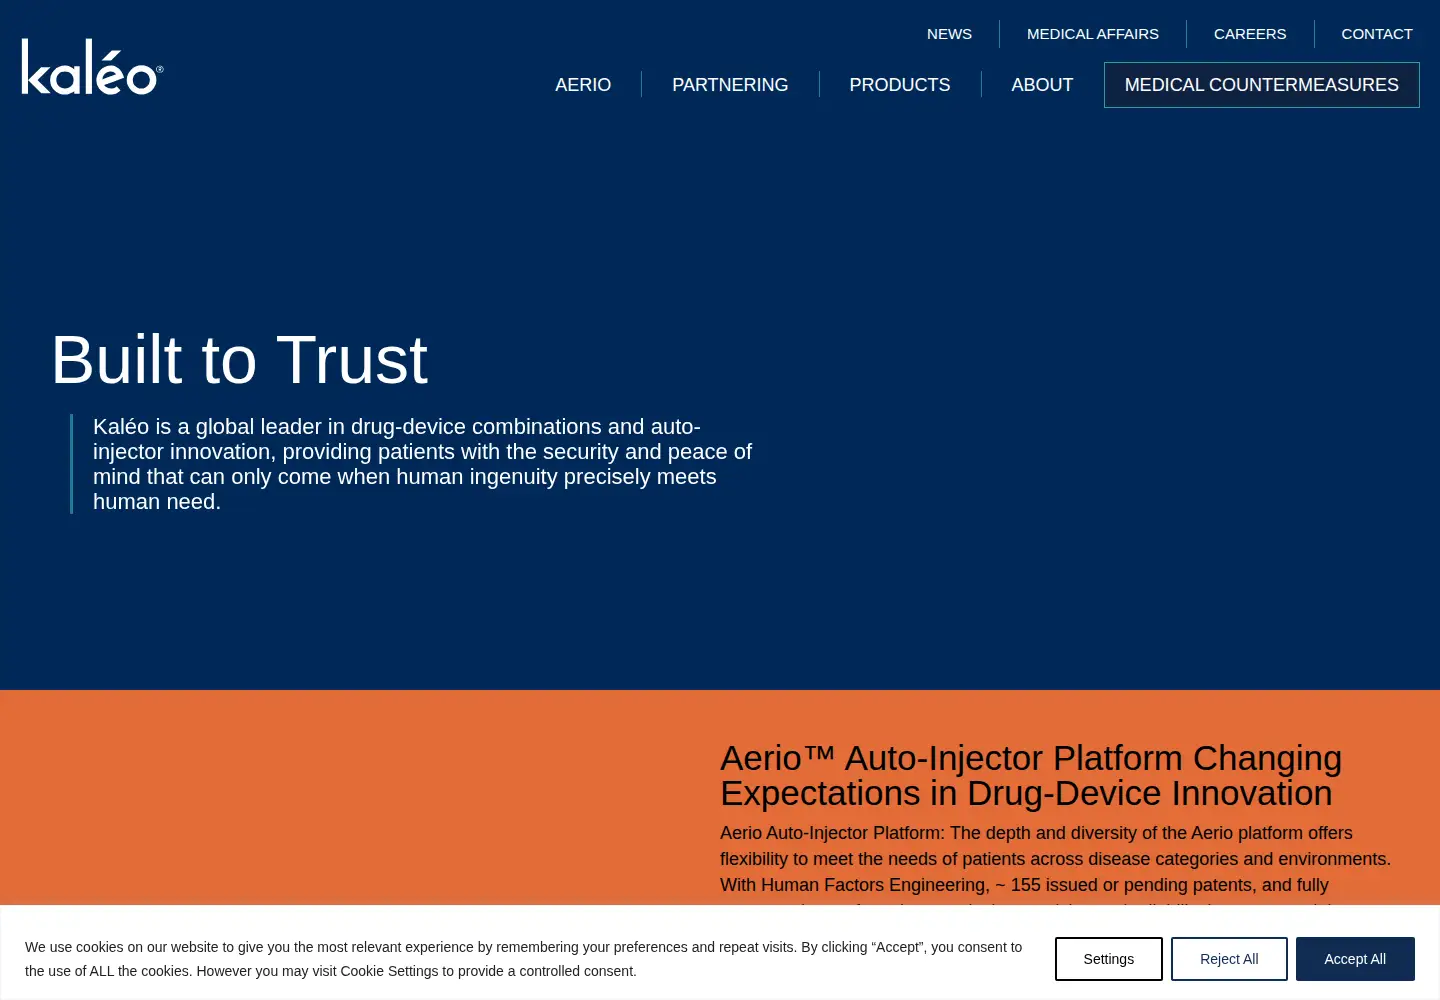The width and height of the screenshot is (1440, 1000).
Task: Accept all cookies
Action: [1355, 959]
